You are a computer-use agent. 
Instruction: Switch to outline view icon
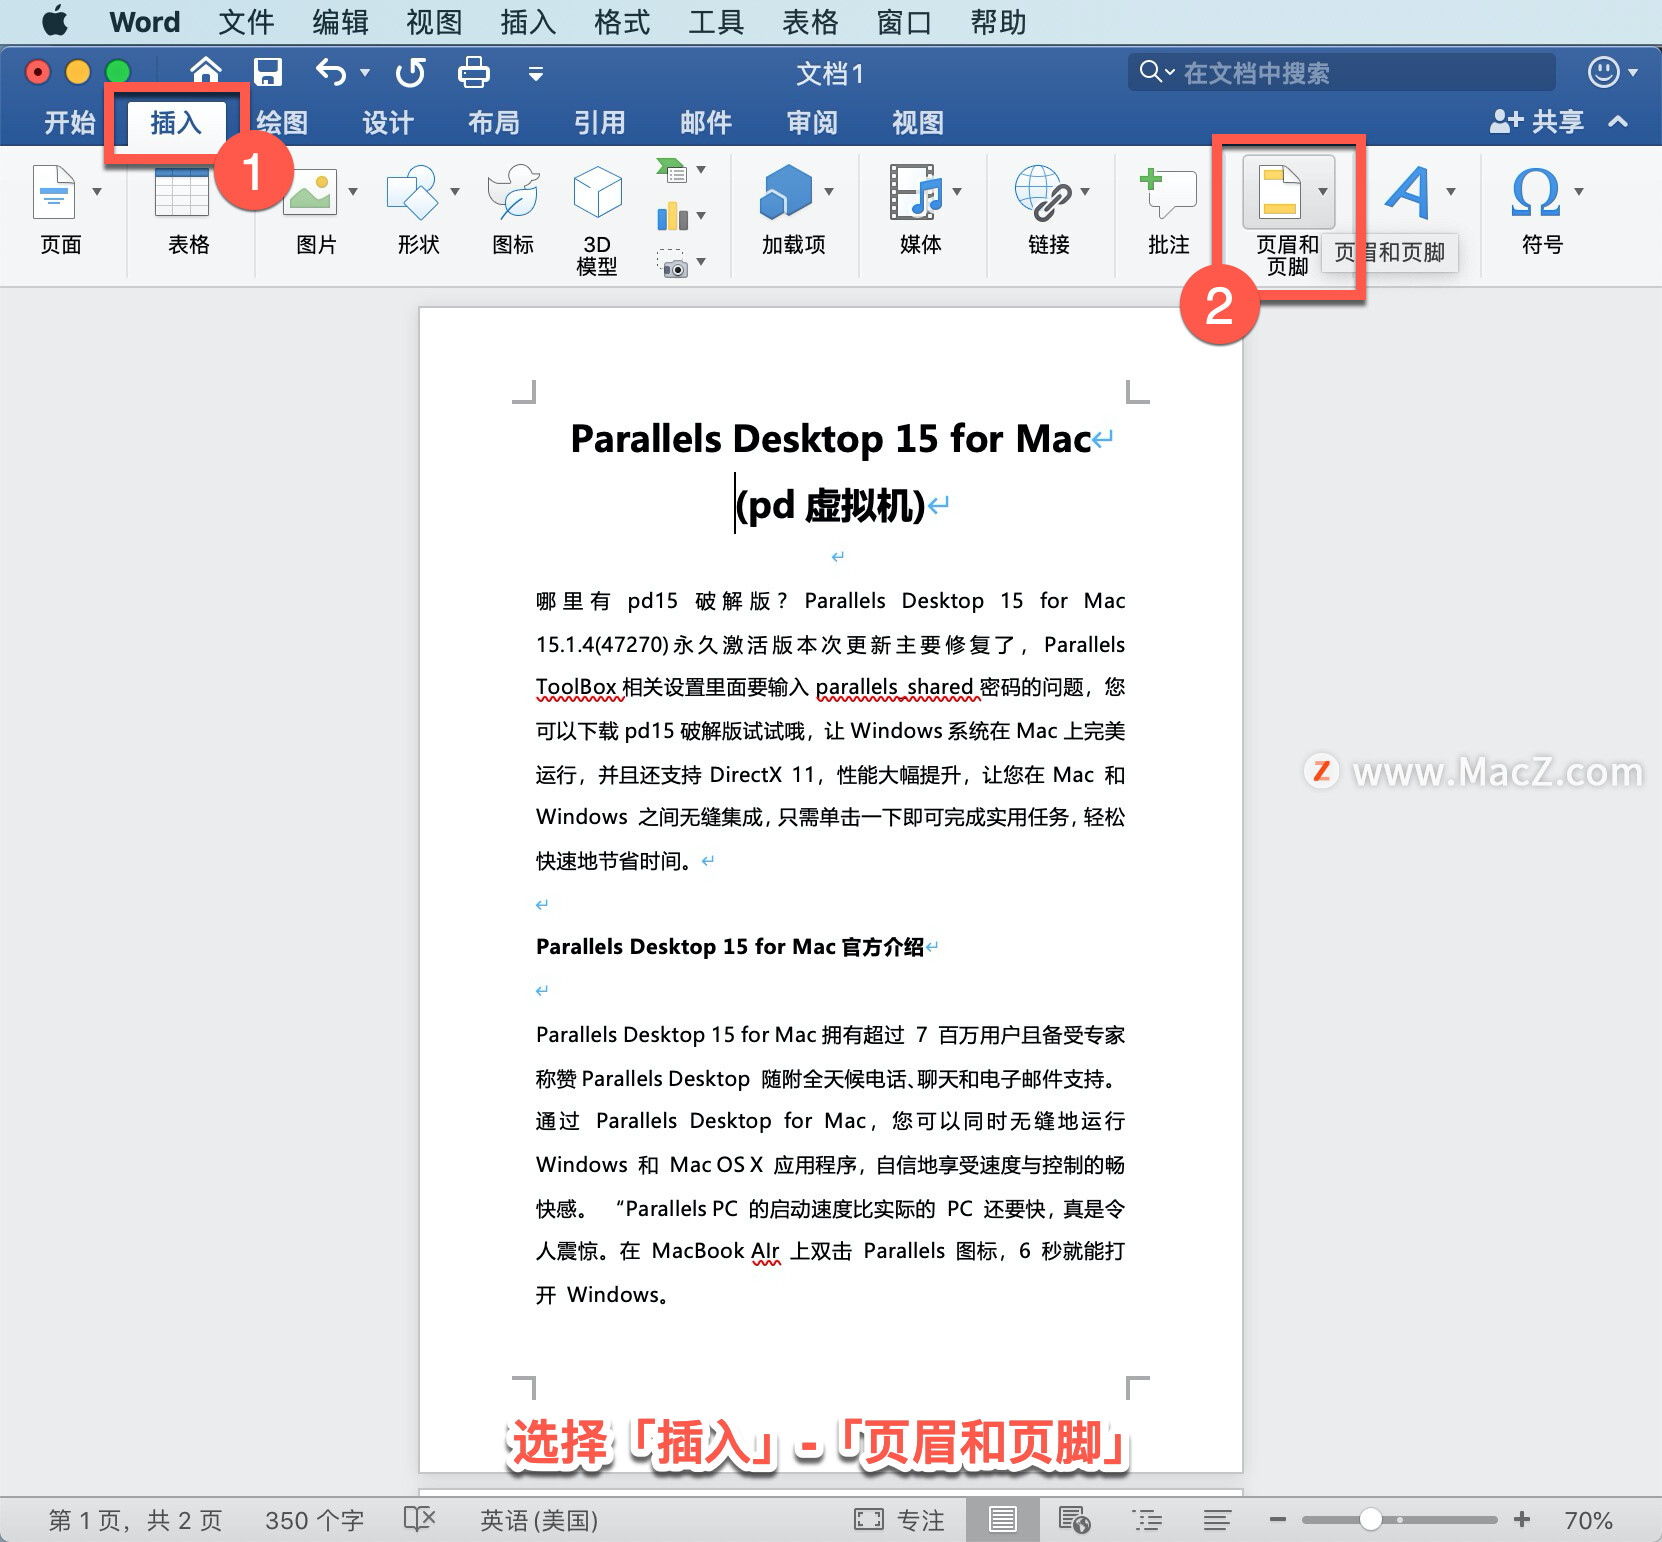click(1147, 1520)
